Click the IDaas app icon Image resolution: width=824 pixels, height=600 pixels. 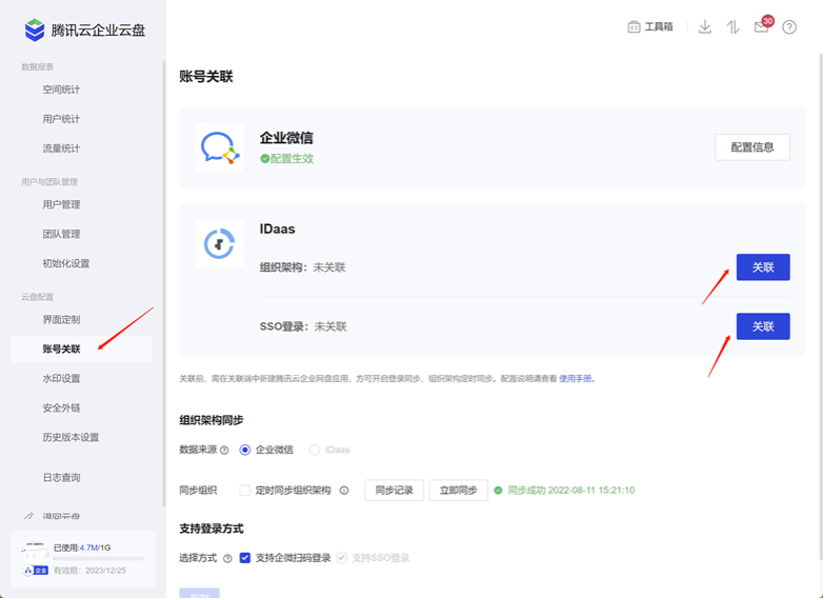tap(220, 244)
